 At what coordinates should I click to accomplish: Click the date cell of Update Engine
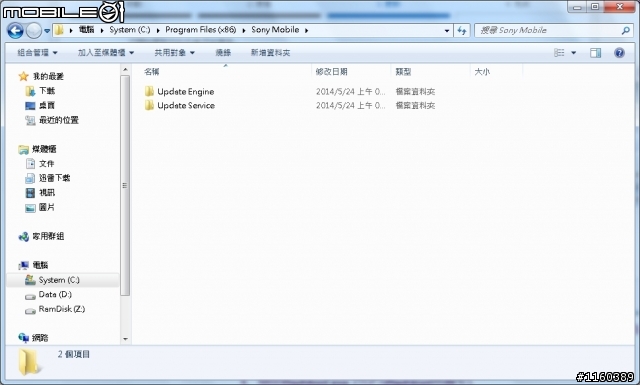[x=350, y=91]
